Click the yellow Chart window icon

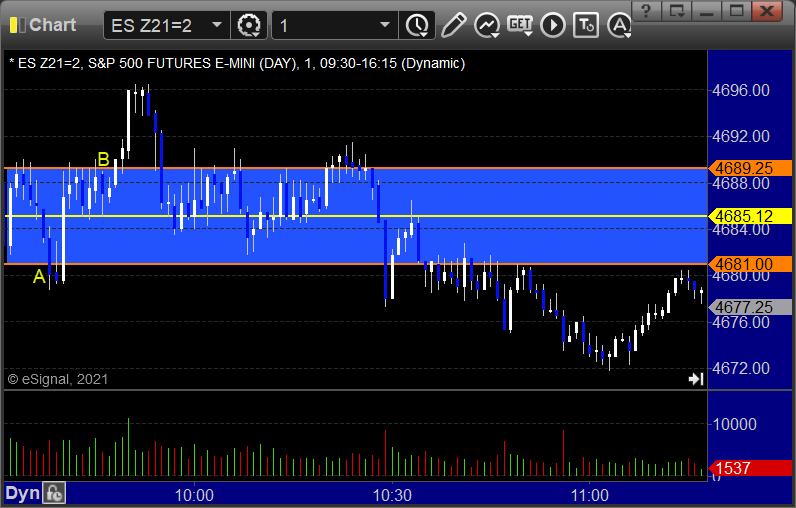(17, 25)
